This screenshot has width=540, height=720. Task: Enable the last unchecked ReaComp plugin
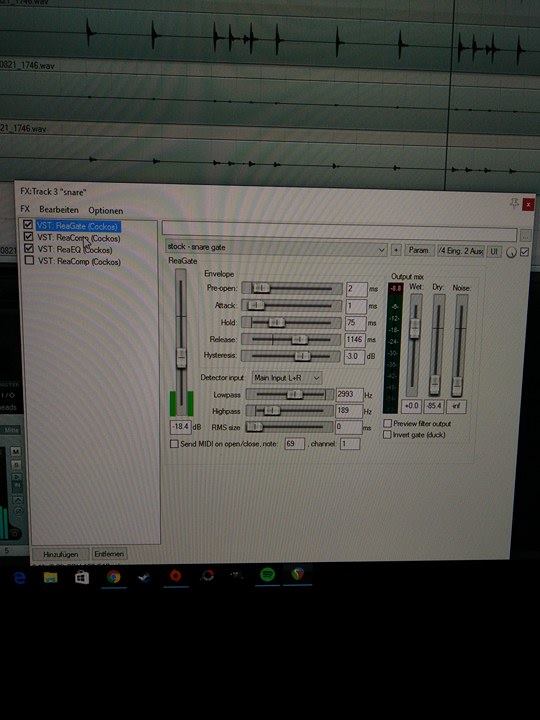[29, 260]
